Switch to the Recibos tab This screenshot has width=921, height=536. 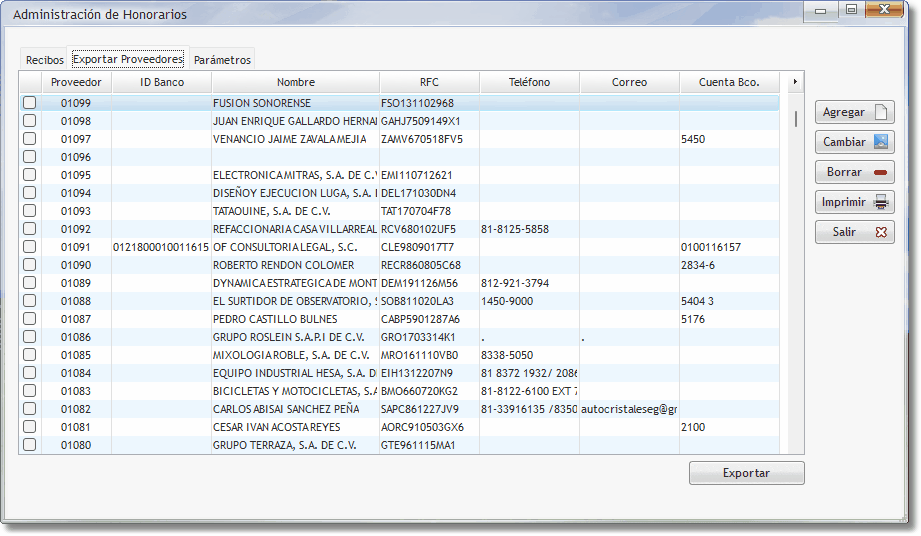(44, 60)
